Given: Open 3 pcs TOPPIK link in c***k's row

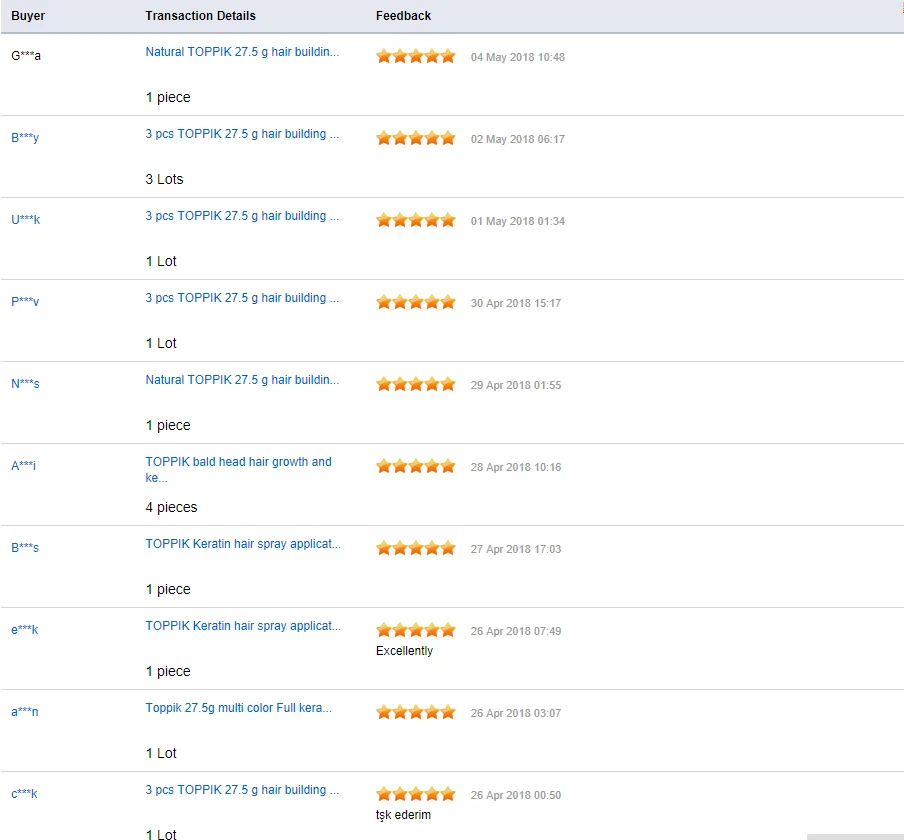Looking at the screenshot, I should tap(242, 790).
